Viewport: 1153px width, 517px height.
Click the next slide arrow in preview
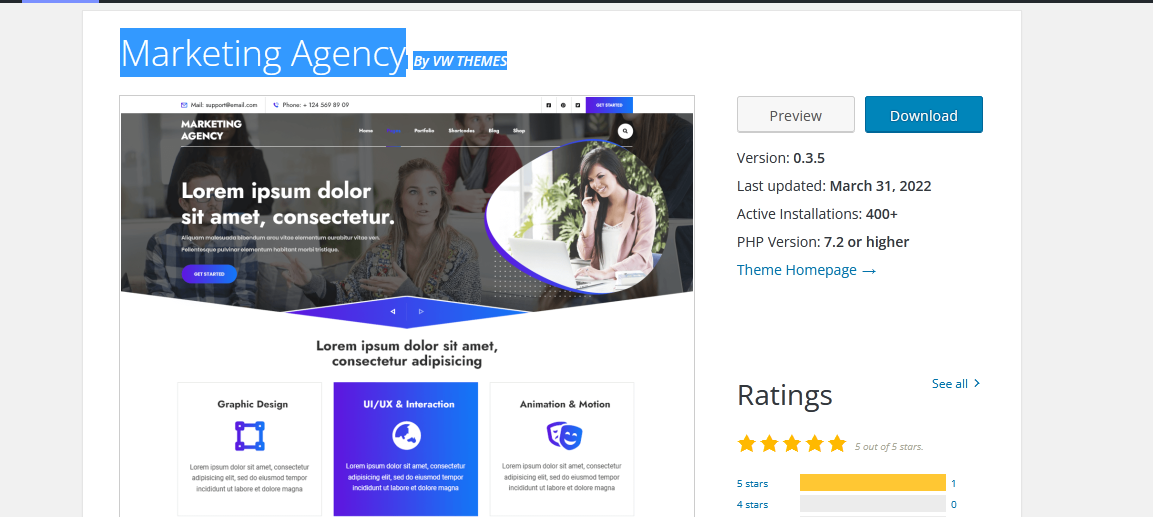pos(421,312)
